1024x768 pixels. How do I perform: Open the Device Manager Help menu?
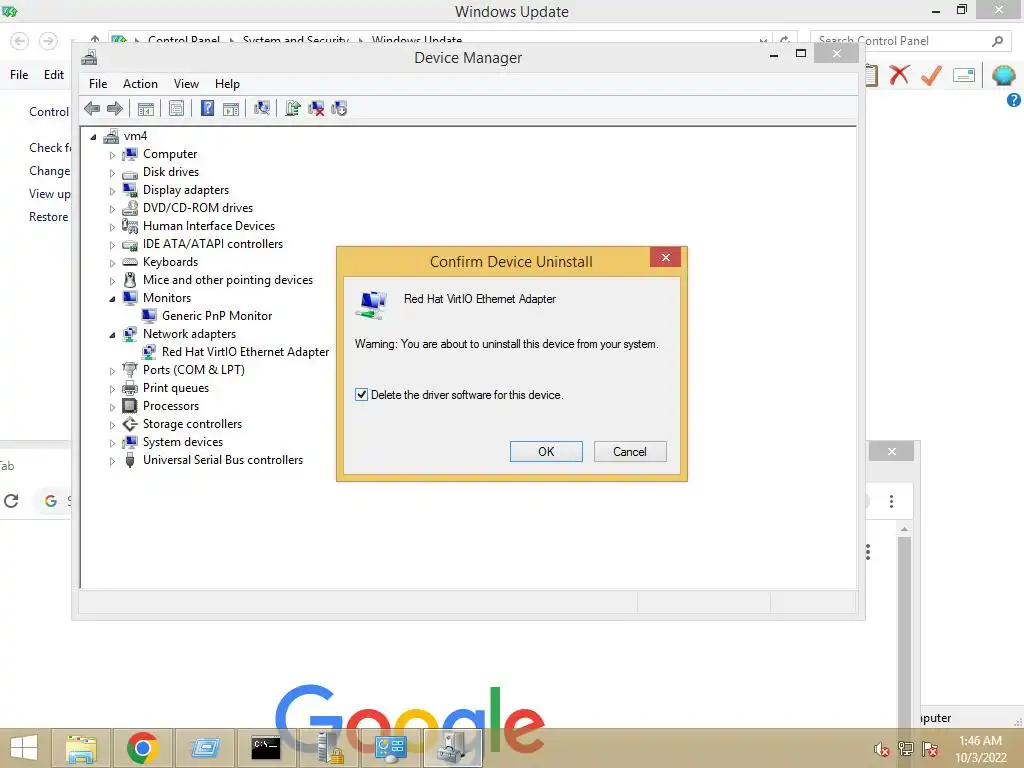[x=227, y=84]
